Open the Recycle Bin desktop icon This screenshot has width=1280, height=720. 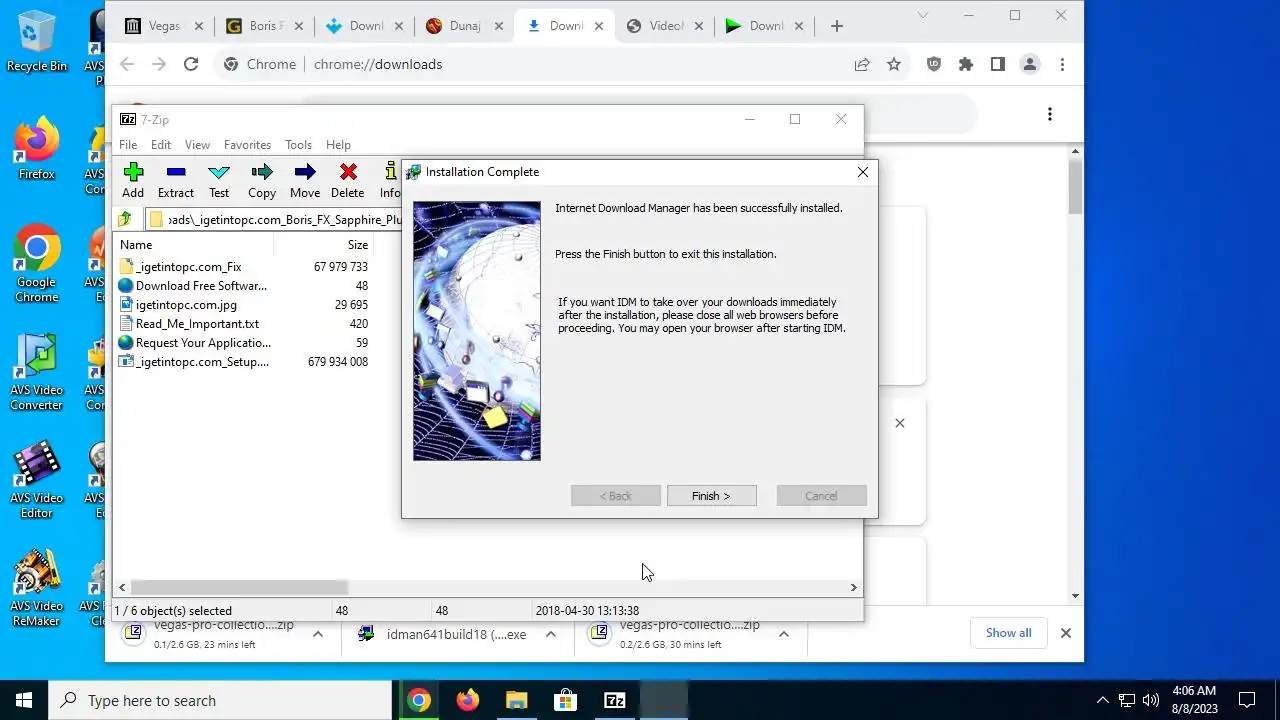pos(37,42)
